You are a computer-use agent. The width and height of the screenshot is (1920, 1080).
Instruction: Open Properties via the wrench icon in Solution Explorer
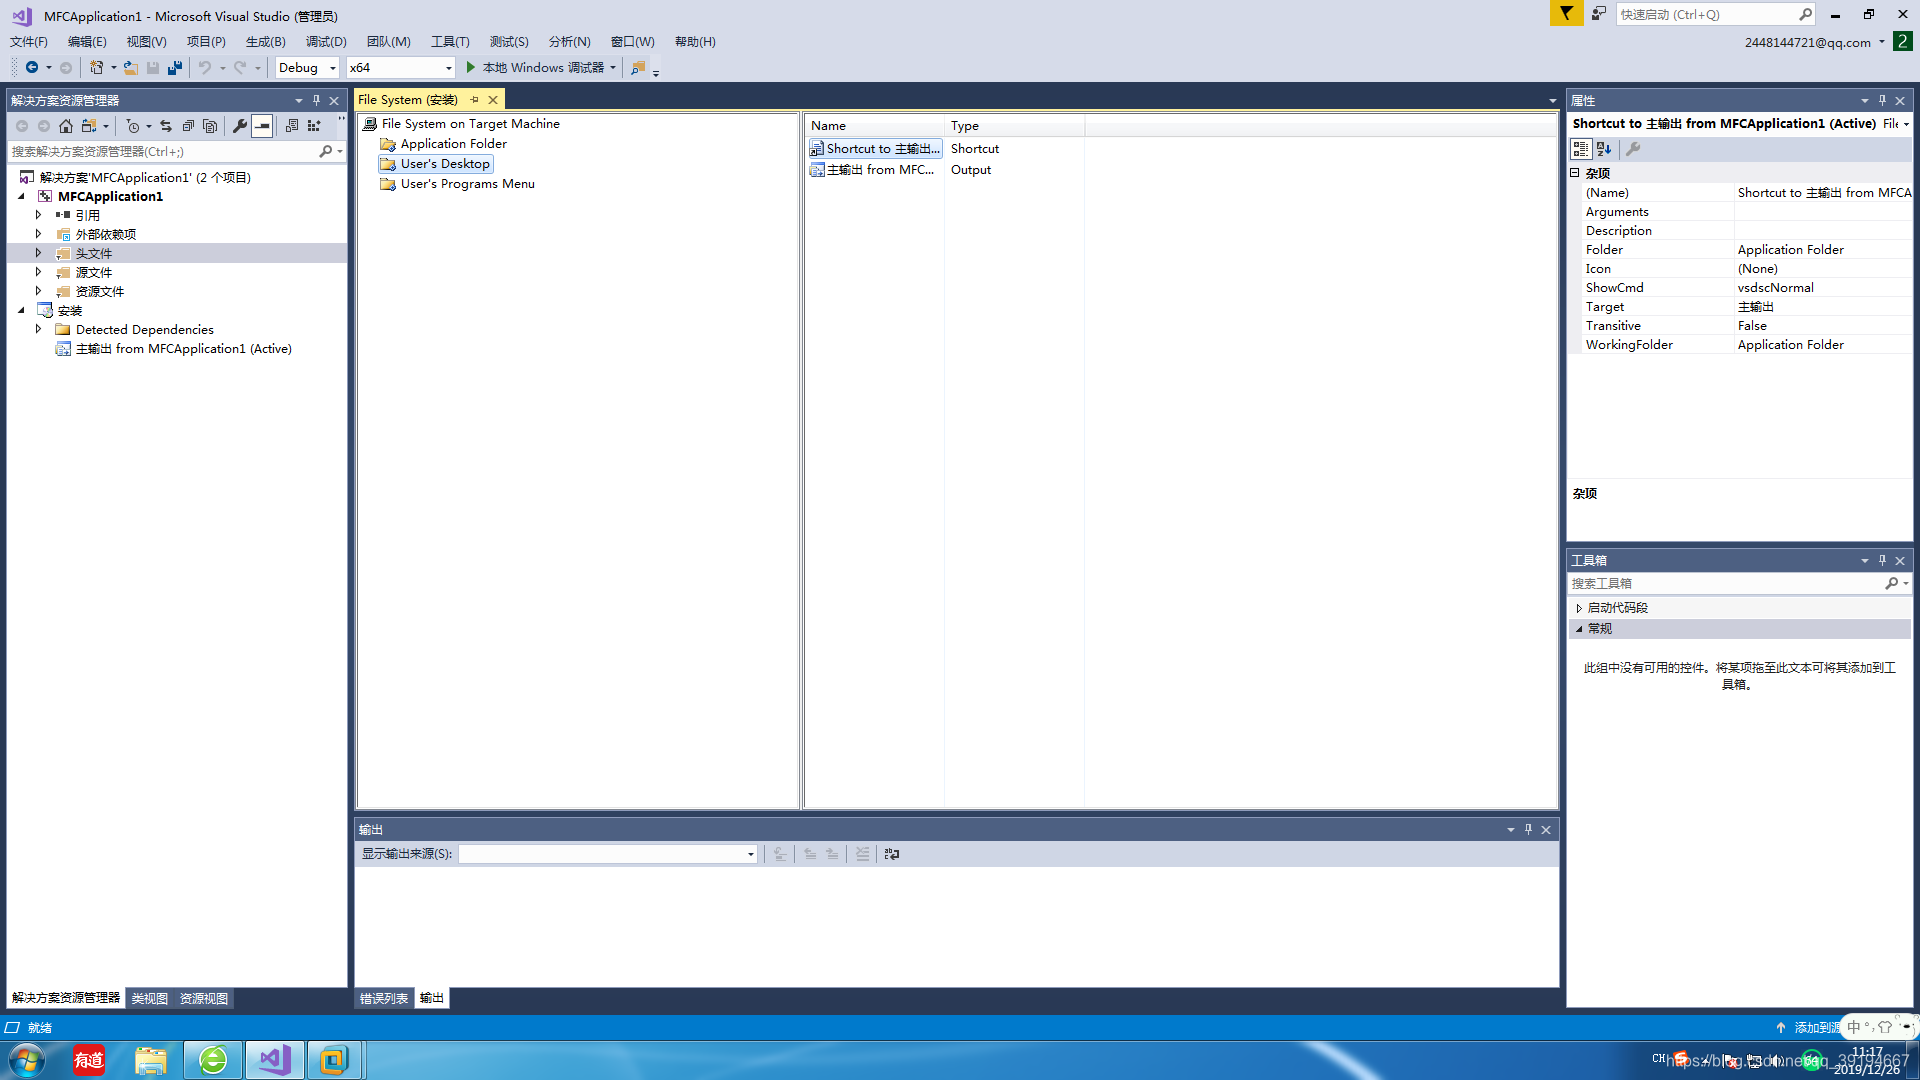point(240,126)
